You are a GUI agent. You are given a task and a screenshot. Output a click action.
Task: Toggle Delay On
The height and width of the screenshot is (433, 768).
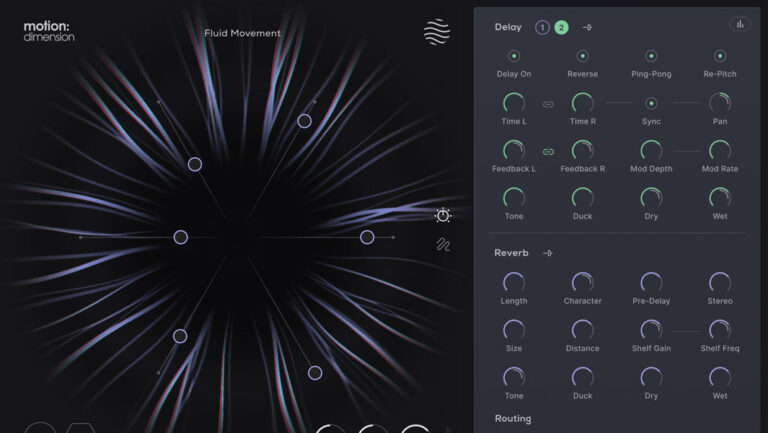(x=514, y=56)
